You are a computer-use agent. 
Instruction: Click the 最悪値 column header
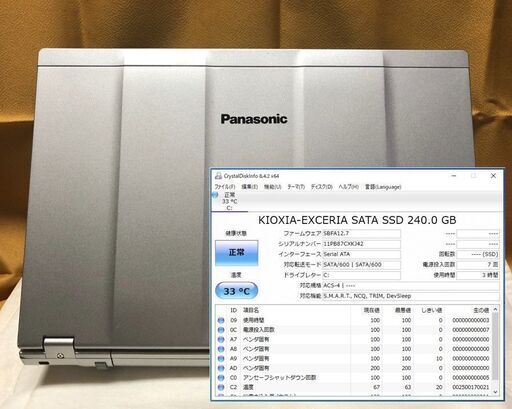point(403,310)
